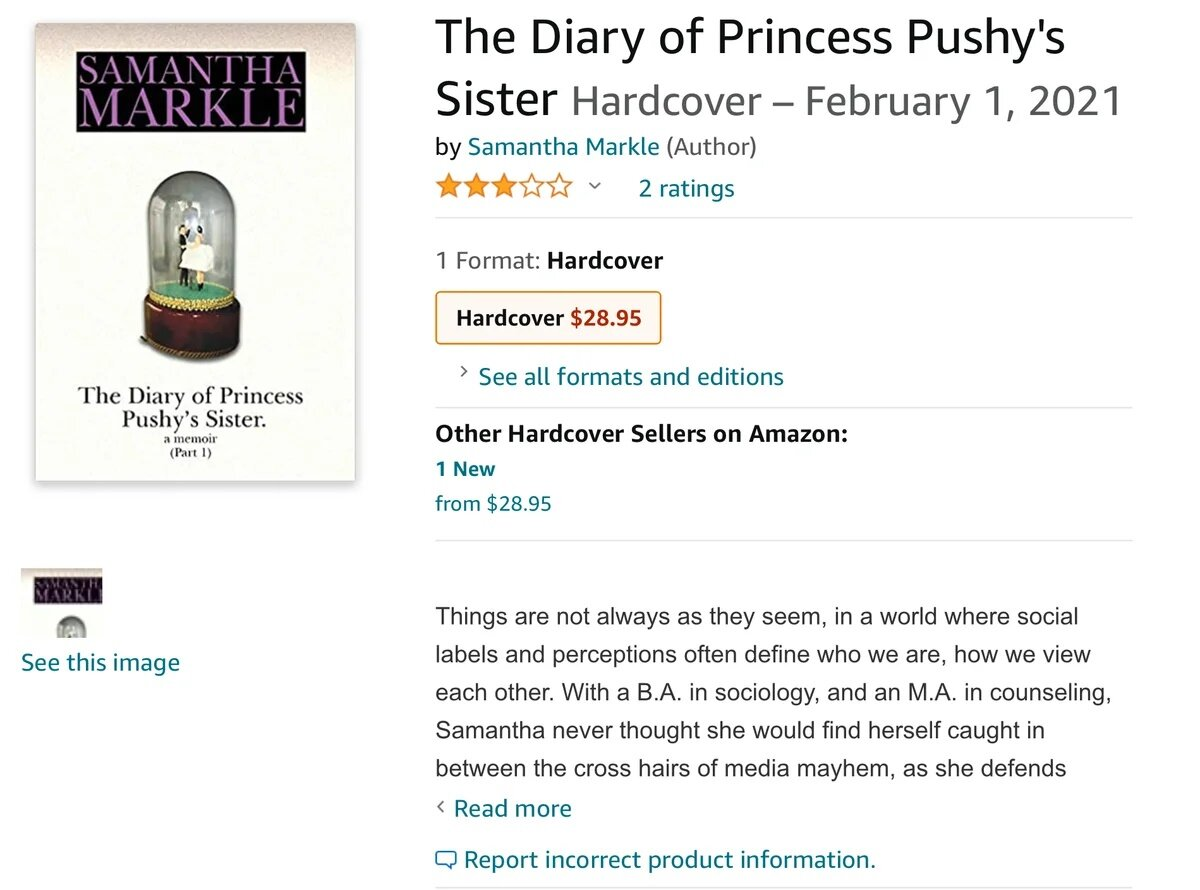Click the Read more link

tap(513, 808)
